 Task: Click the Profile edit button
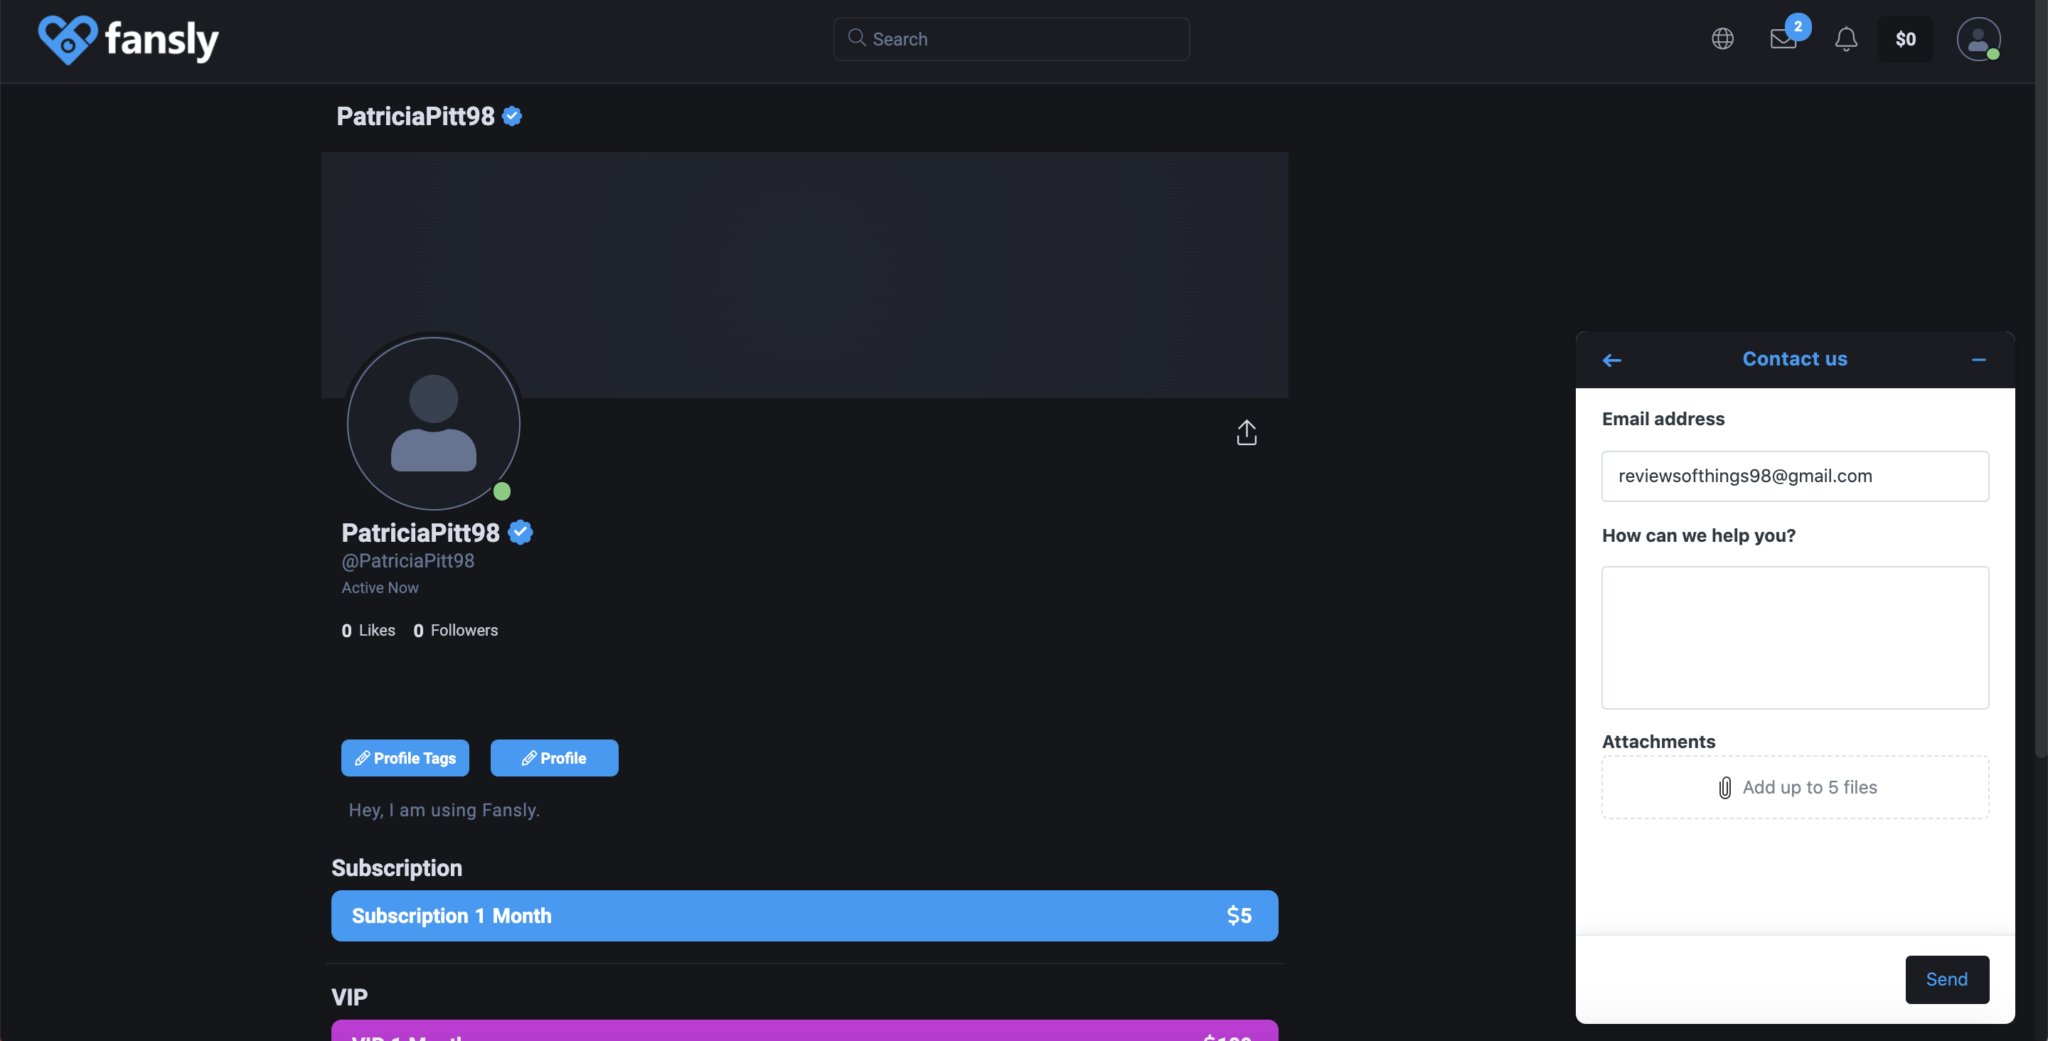click(x=554, y=758)
